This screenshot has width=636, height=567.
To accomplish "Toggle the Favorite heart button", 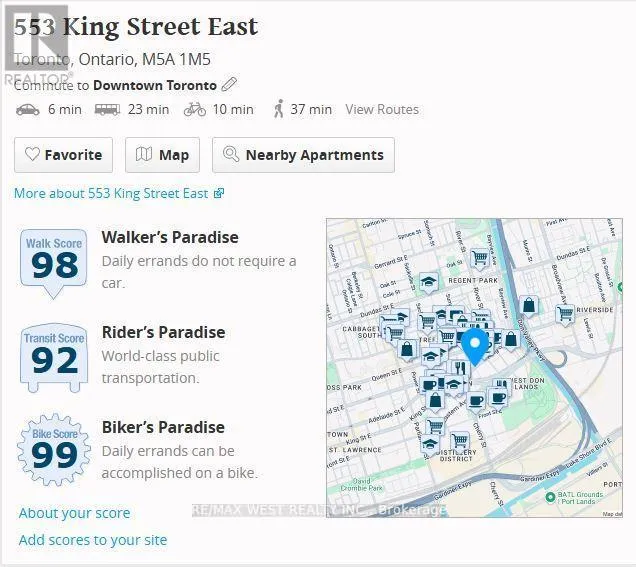I will click(x=63, y=155).
